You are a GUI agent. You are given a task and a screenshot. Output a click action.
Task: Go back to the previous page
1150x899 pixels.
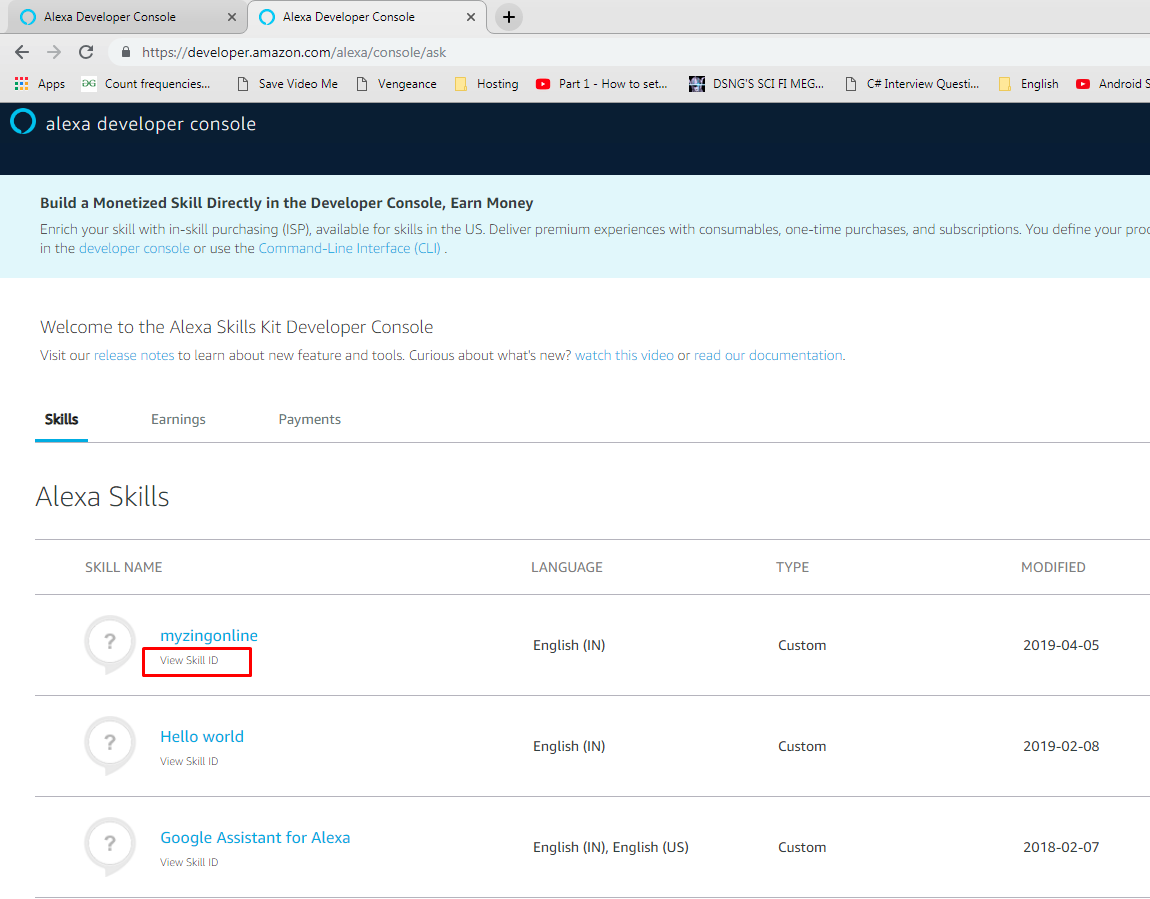click(22, 52)
